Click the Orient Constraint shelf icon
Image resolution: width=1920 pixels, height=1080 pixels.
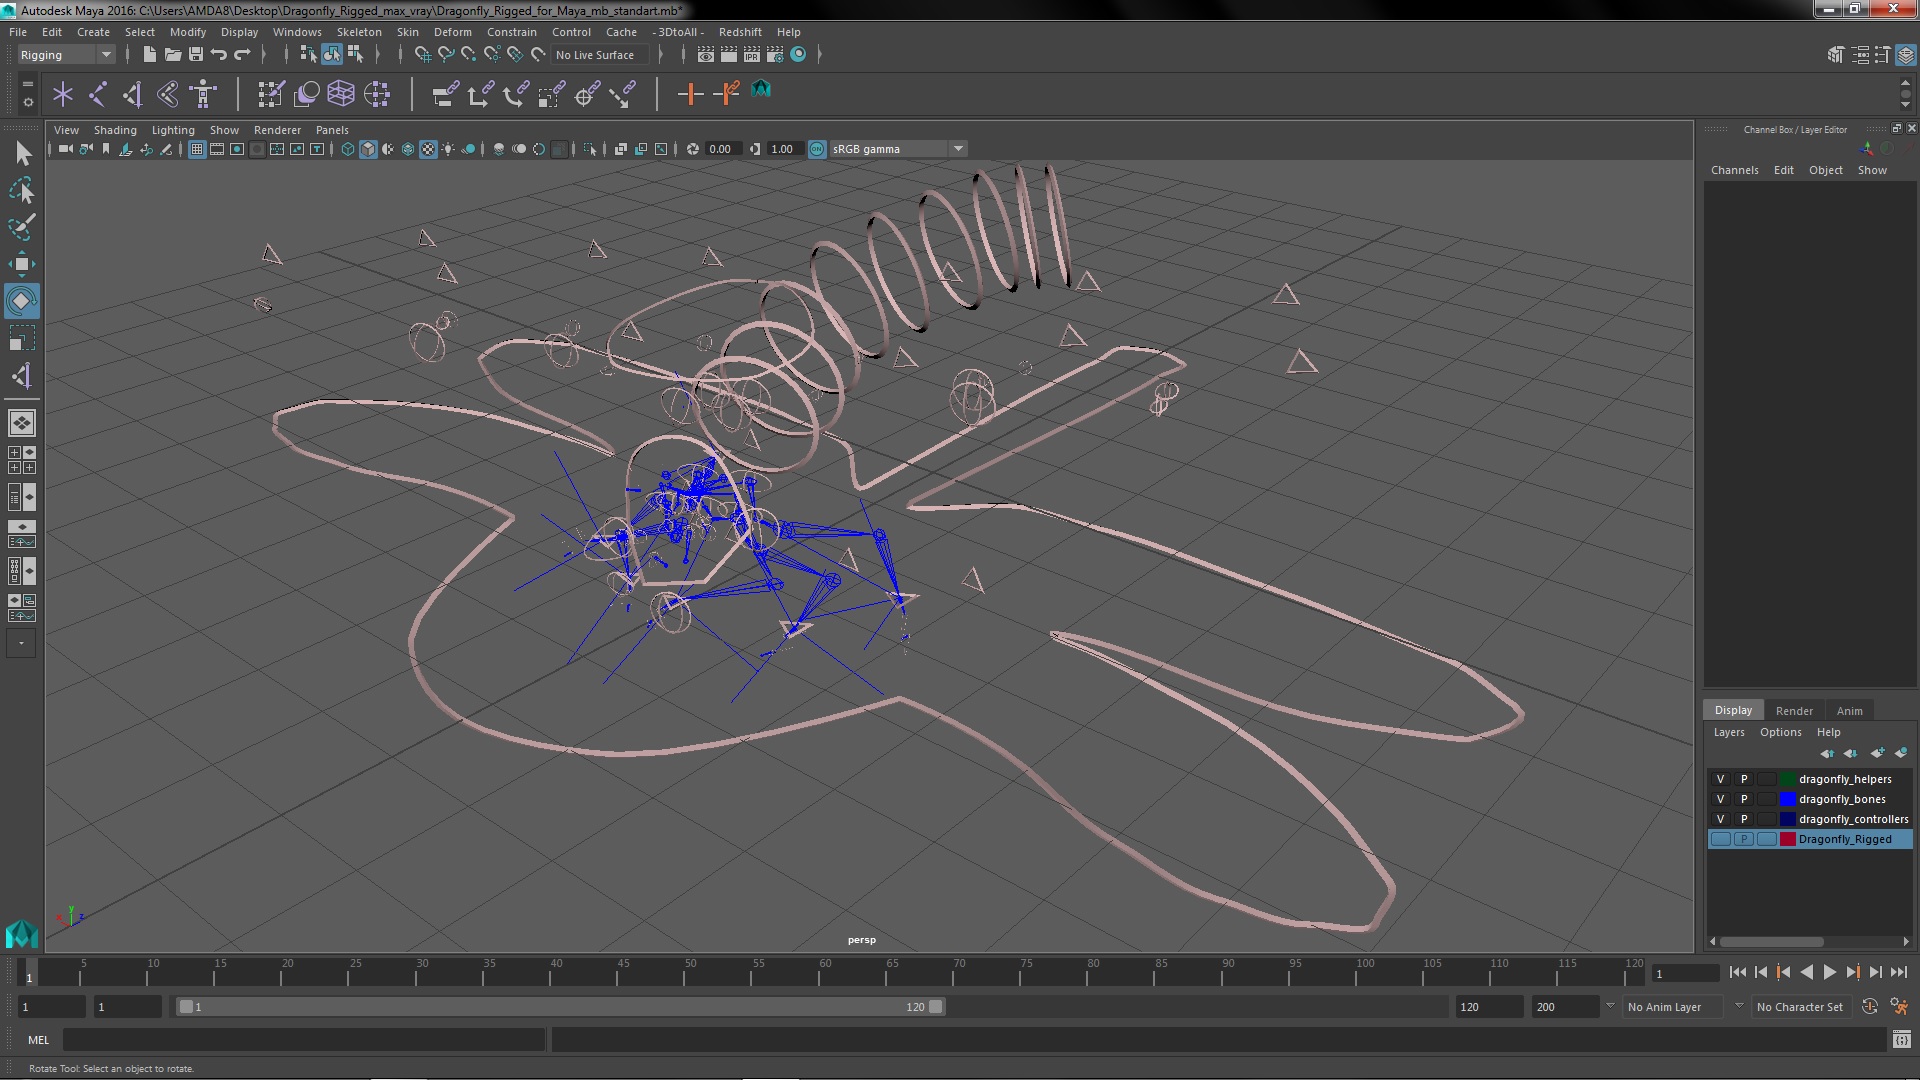coord(515,95)
